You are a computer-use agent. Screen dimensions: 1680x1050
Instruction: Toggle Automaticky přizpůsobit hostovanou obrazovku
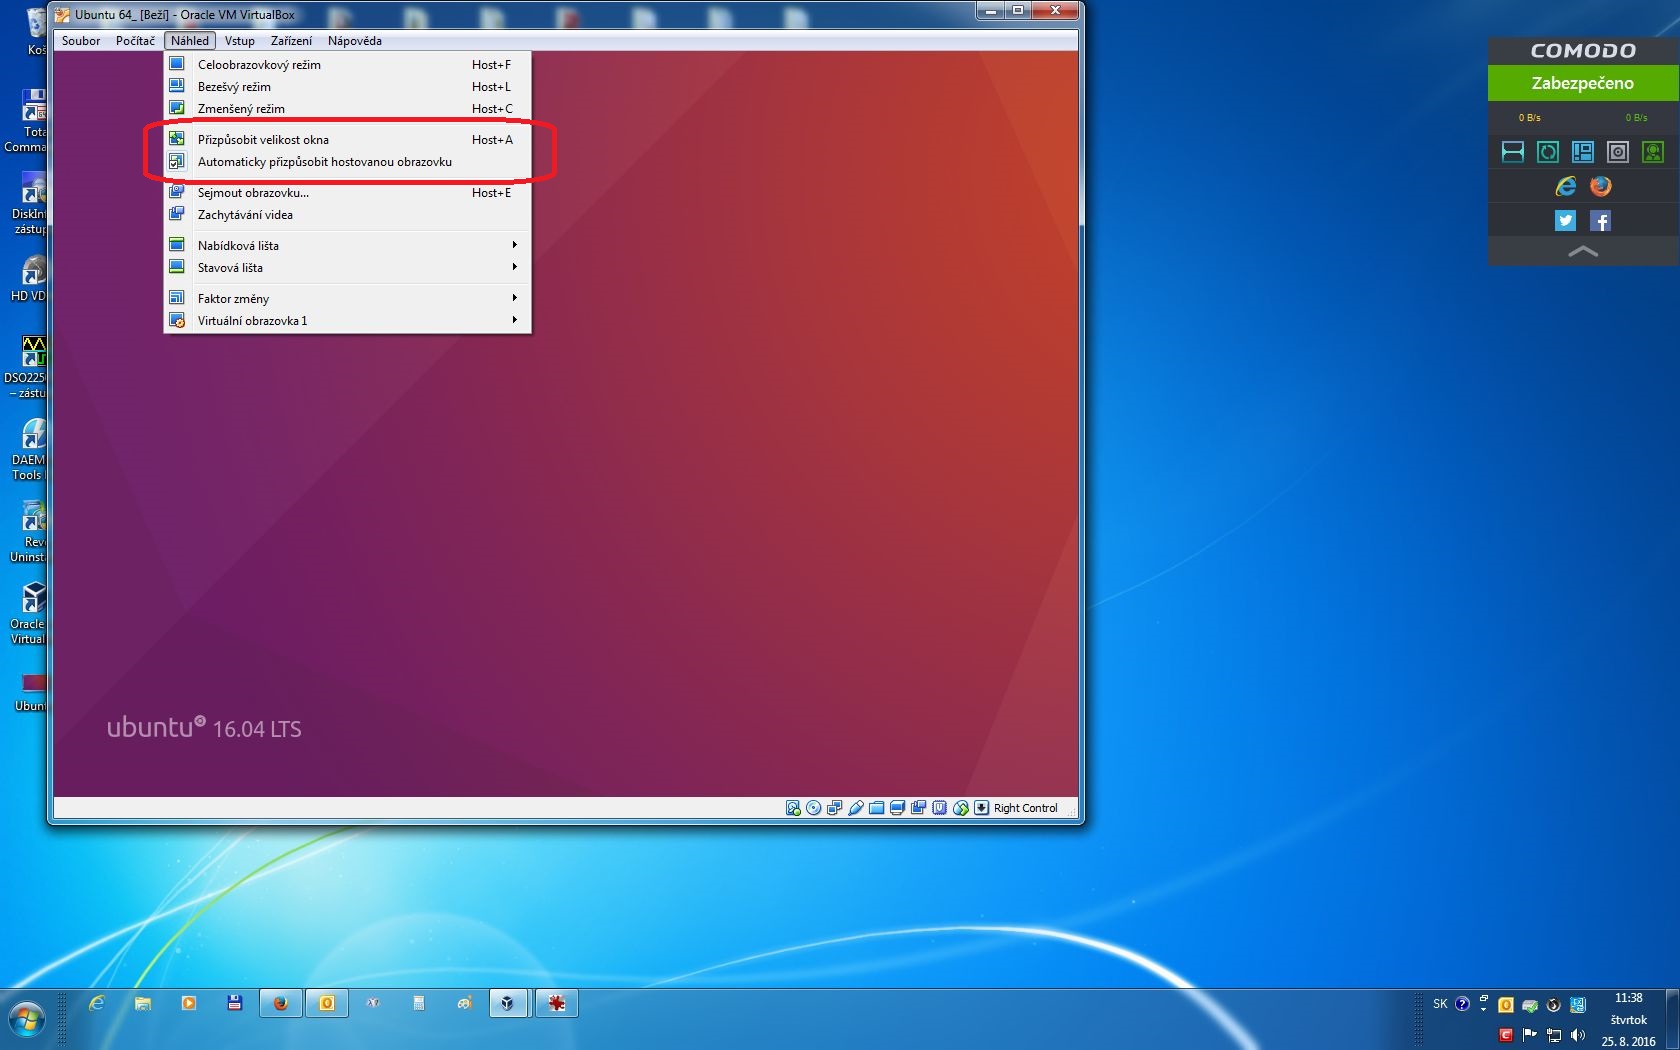(347, 161)
